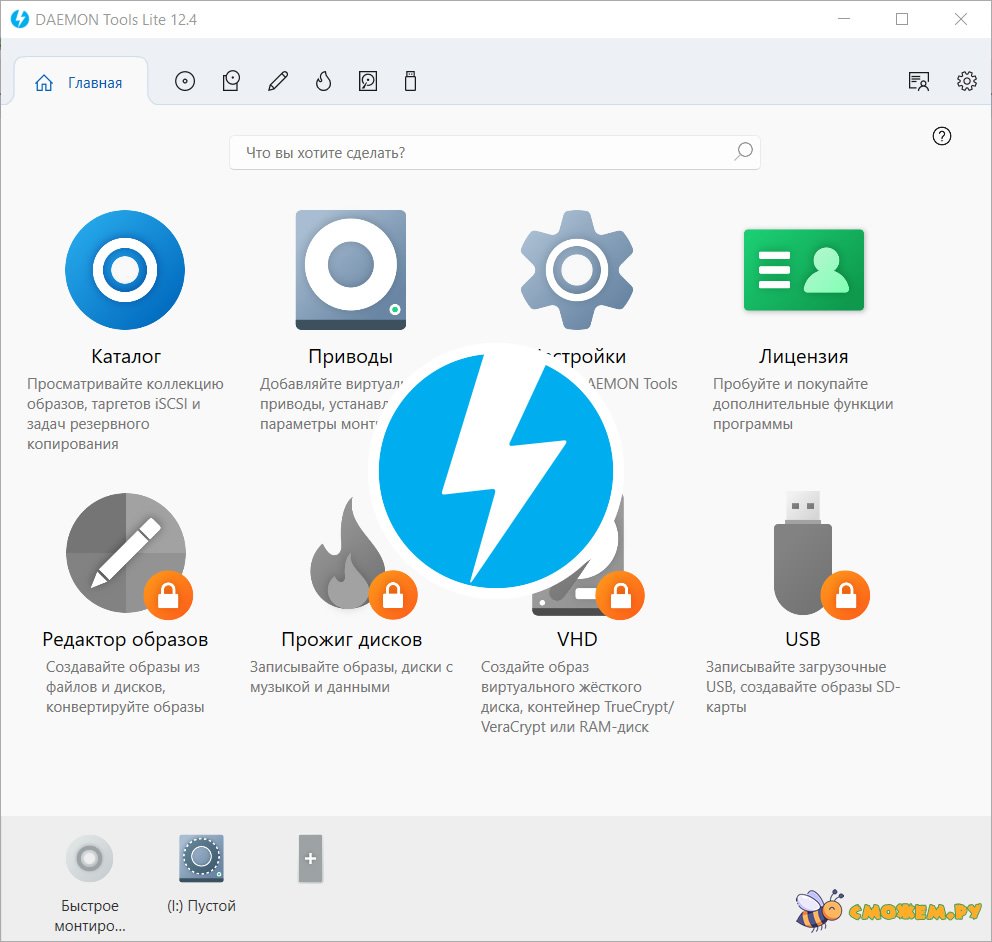Viewport: 992px width, 942px height.
Task: Add a new virtual drive with plus button
Action: tap(311, 859)
